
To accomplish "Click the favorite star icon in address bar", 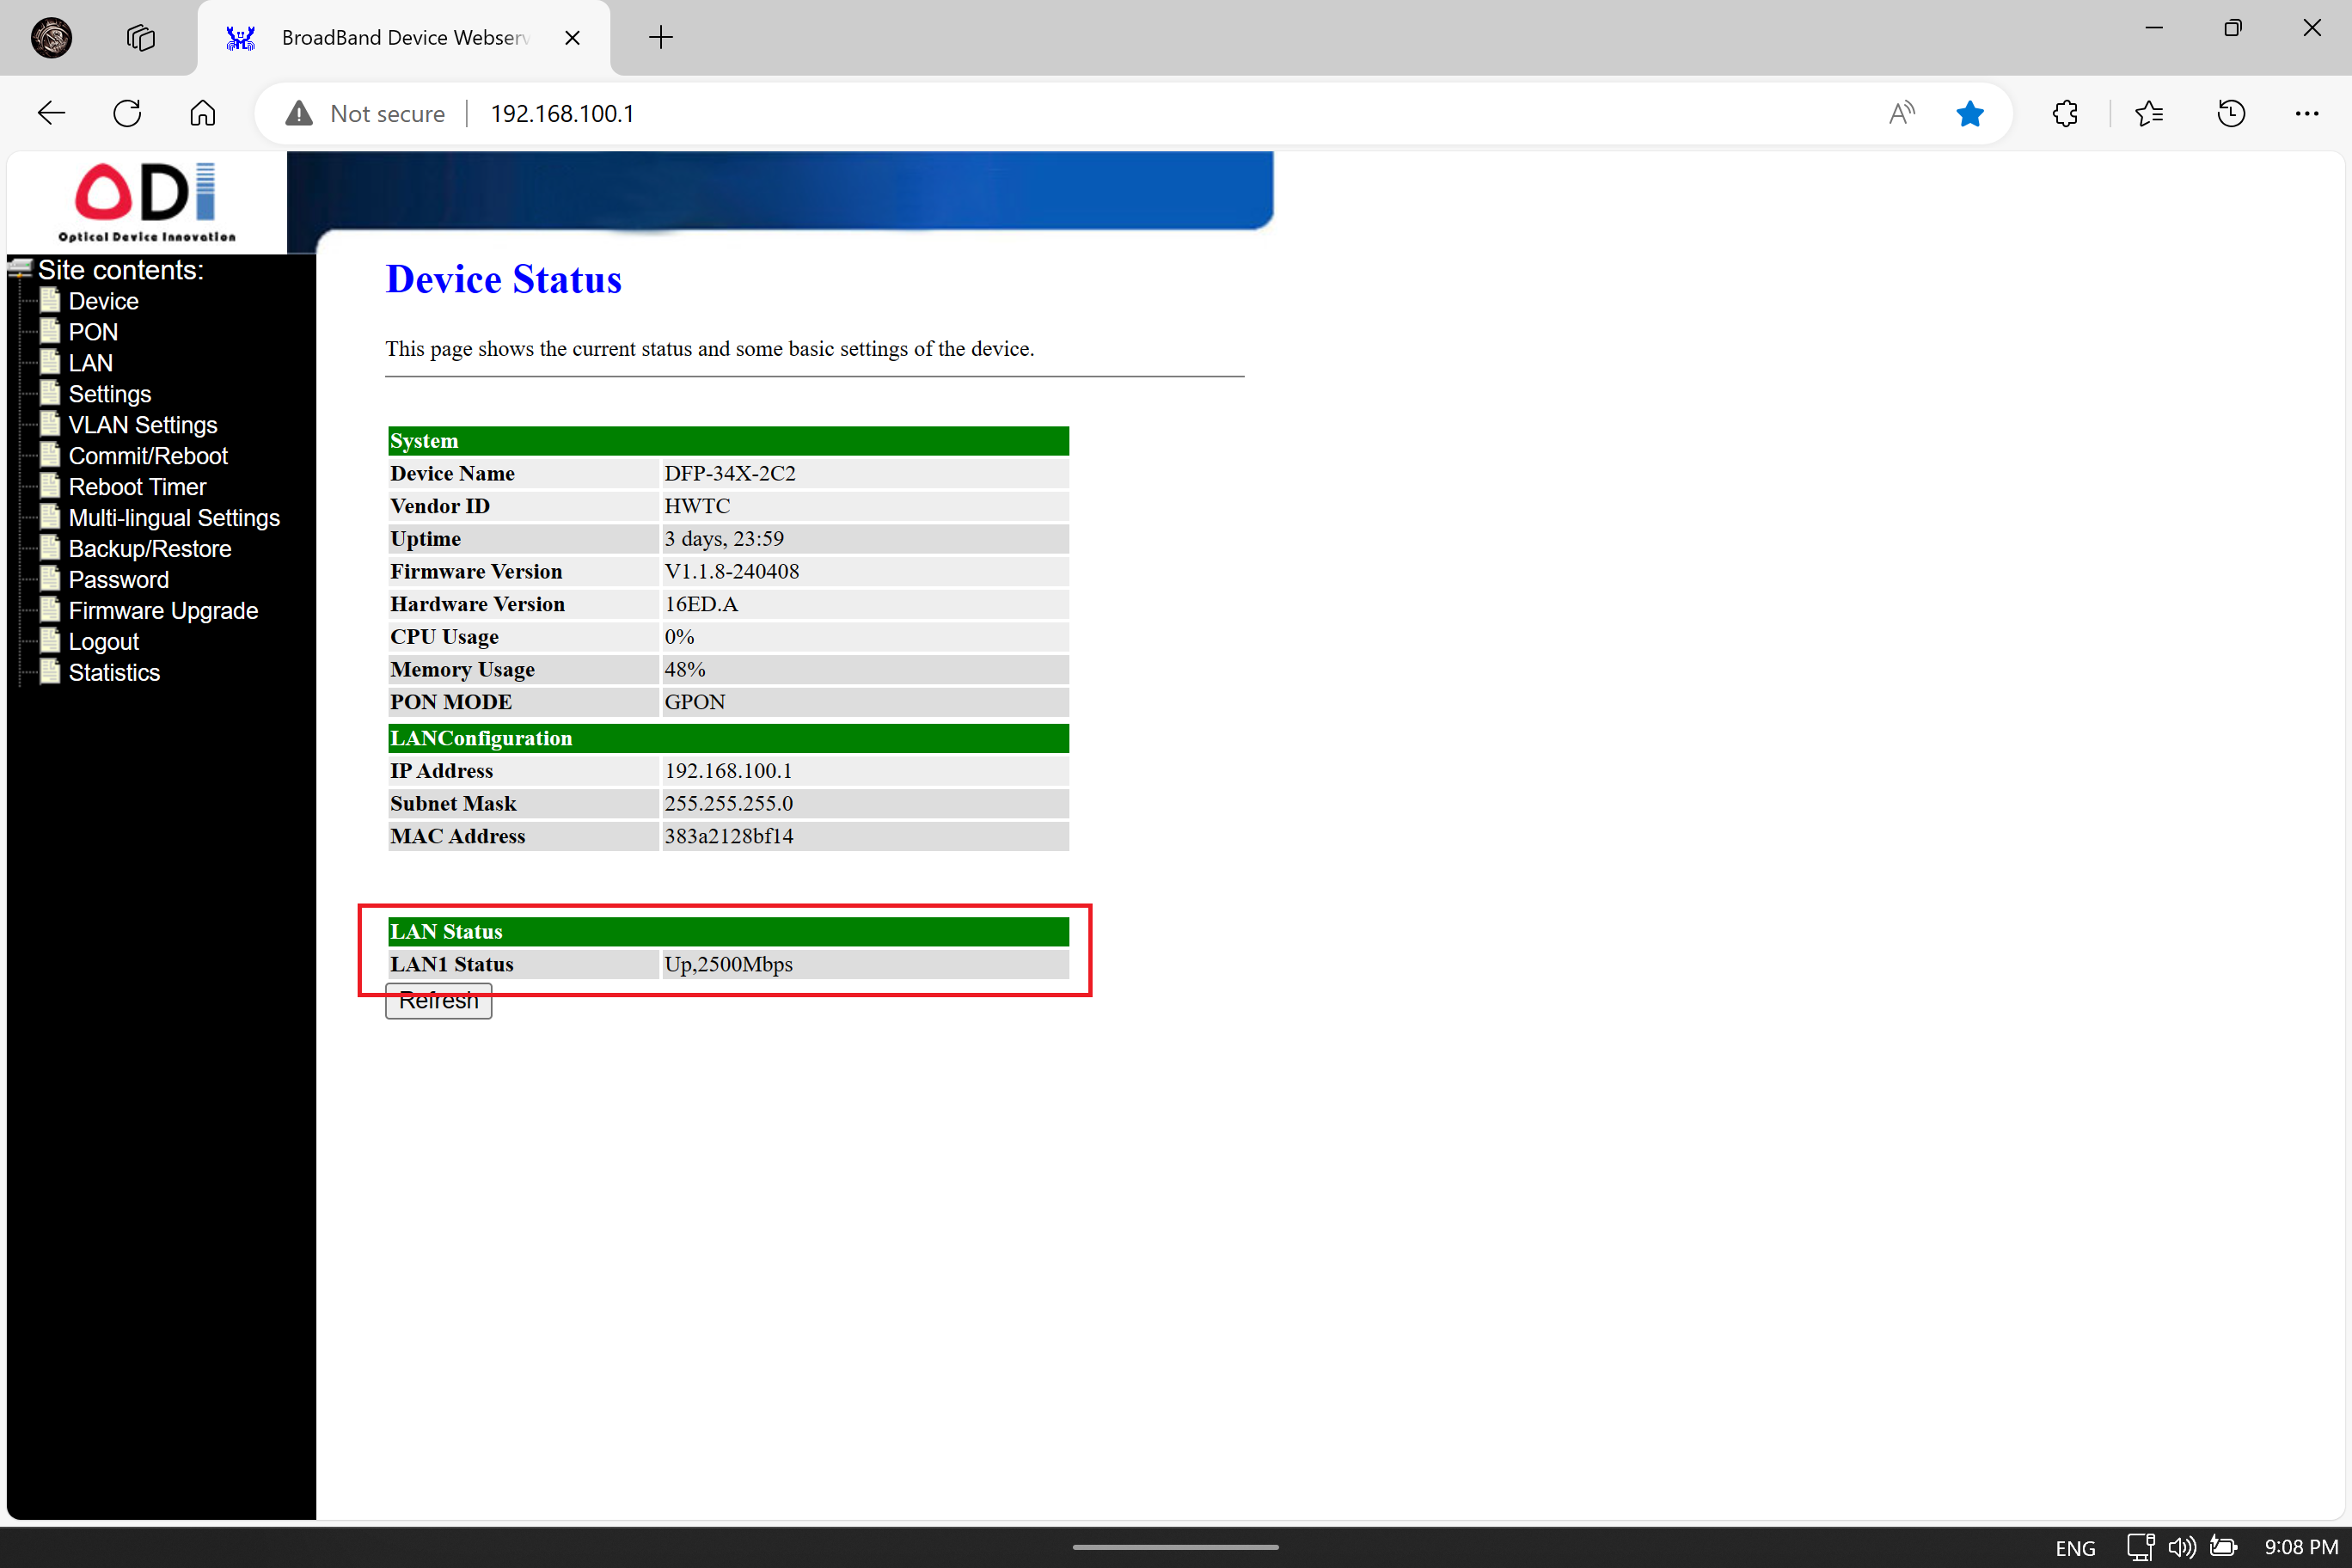I will (1969, 113).
